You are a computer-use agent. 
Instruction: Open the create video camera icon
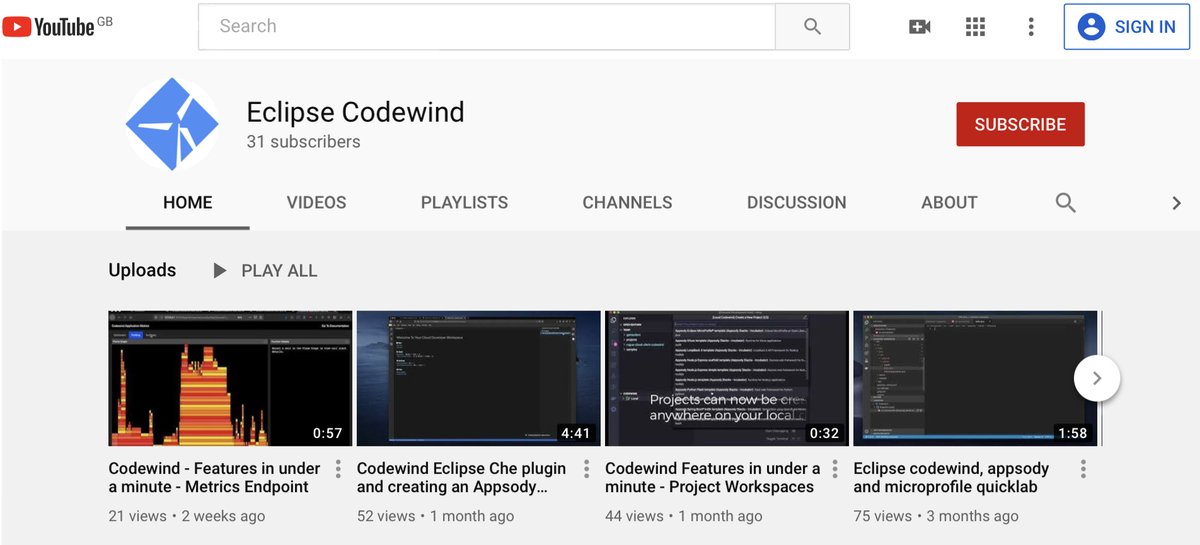[x=919, y=27]
